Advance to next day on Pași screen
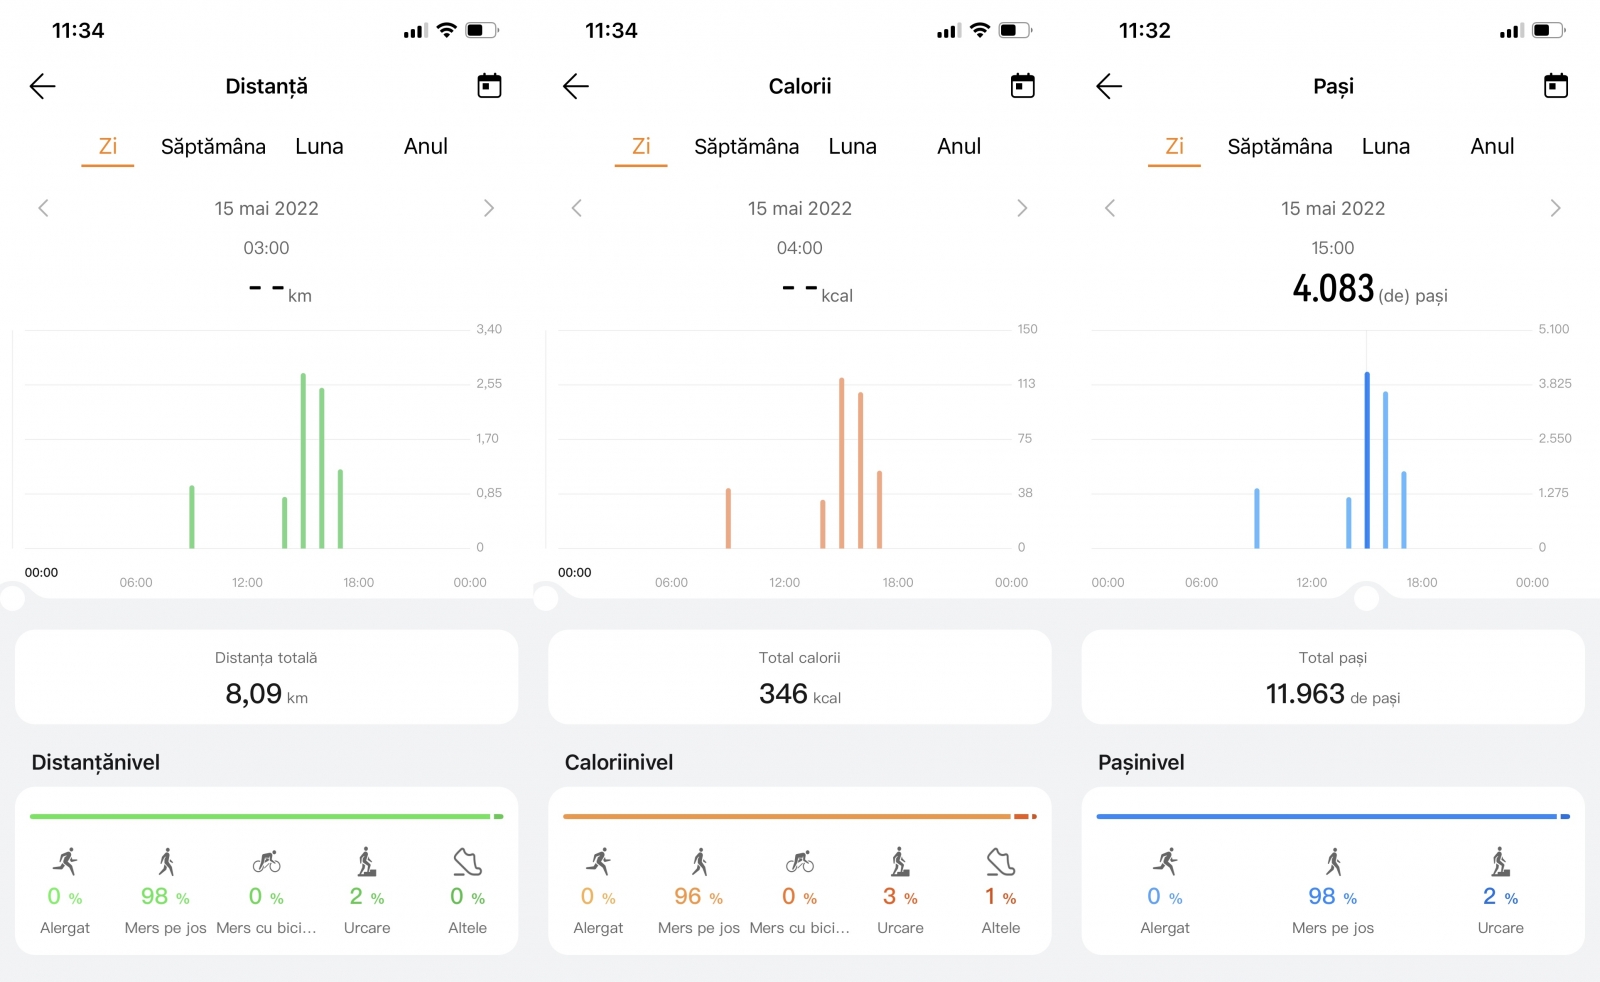The height and width of the screenshot is (982, 1600). click(1554, 208)
